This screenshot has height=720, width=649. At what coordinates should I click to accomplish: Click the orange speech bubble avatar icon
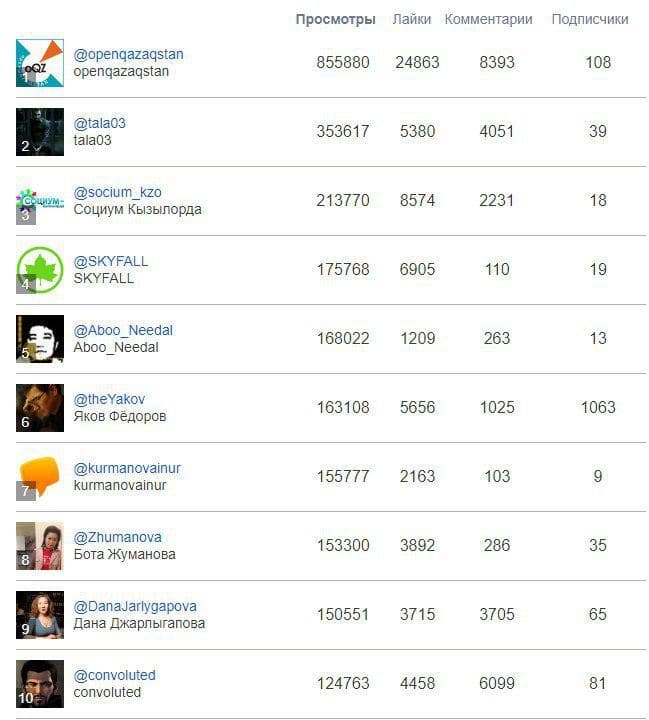pos(40,477)
